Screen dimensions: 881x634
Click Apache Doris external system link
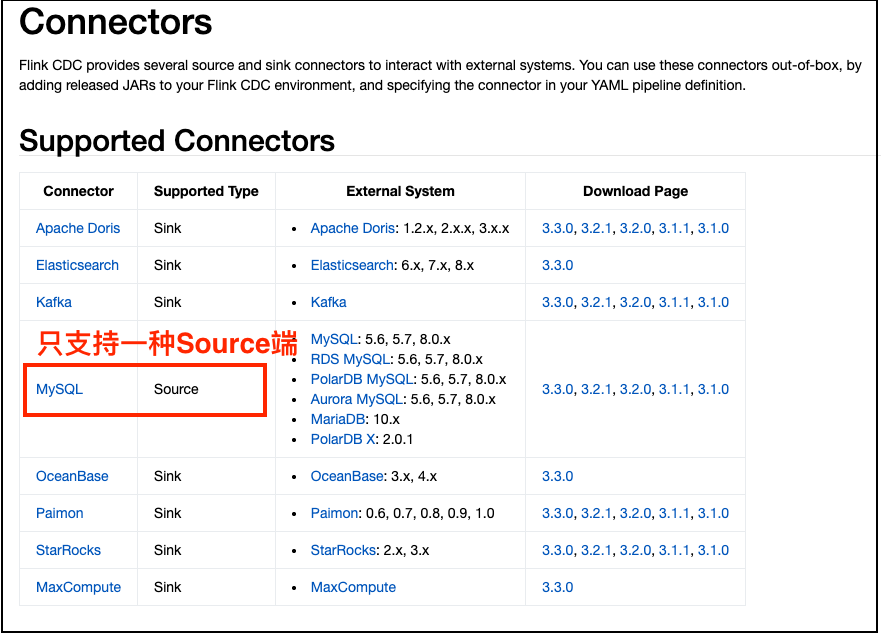tap(353, 228)
